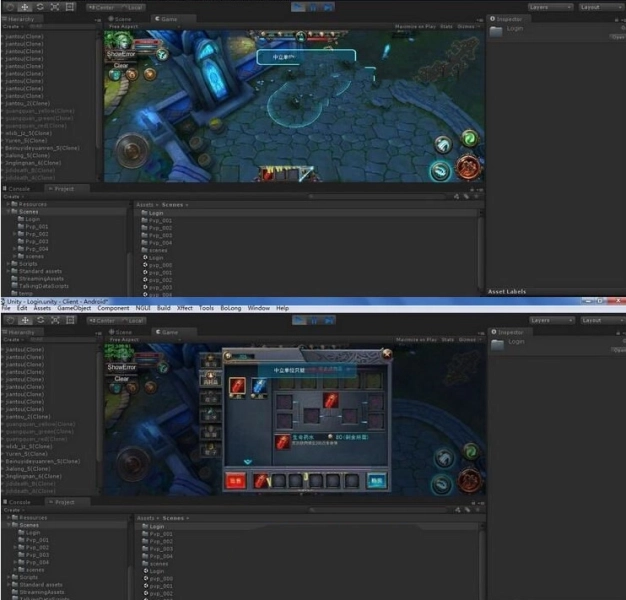Image resolution: width=626 pixels, height=600 pixels.
Task: Toggle Center pivot mode in lower toolbar
Action: click(102, 321)
